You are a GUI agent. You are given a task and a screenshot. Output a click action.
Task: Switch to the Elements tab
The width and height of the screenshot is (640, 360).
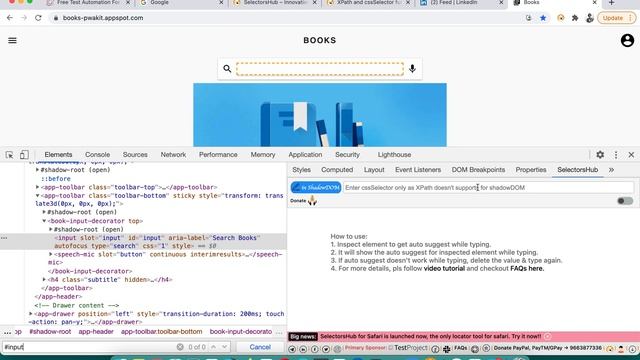pos(58,155)
